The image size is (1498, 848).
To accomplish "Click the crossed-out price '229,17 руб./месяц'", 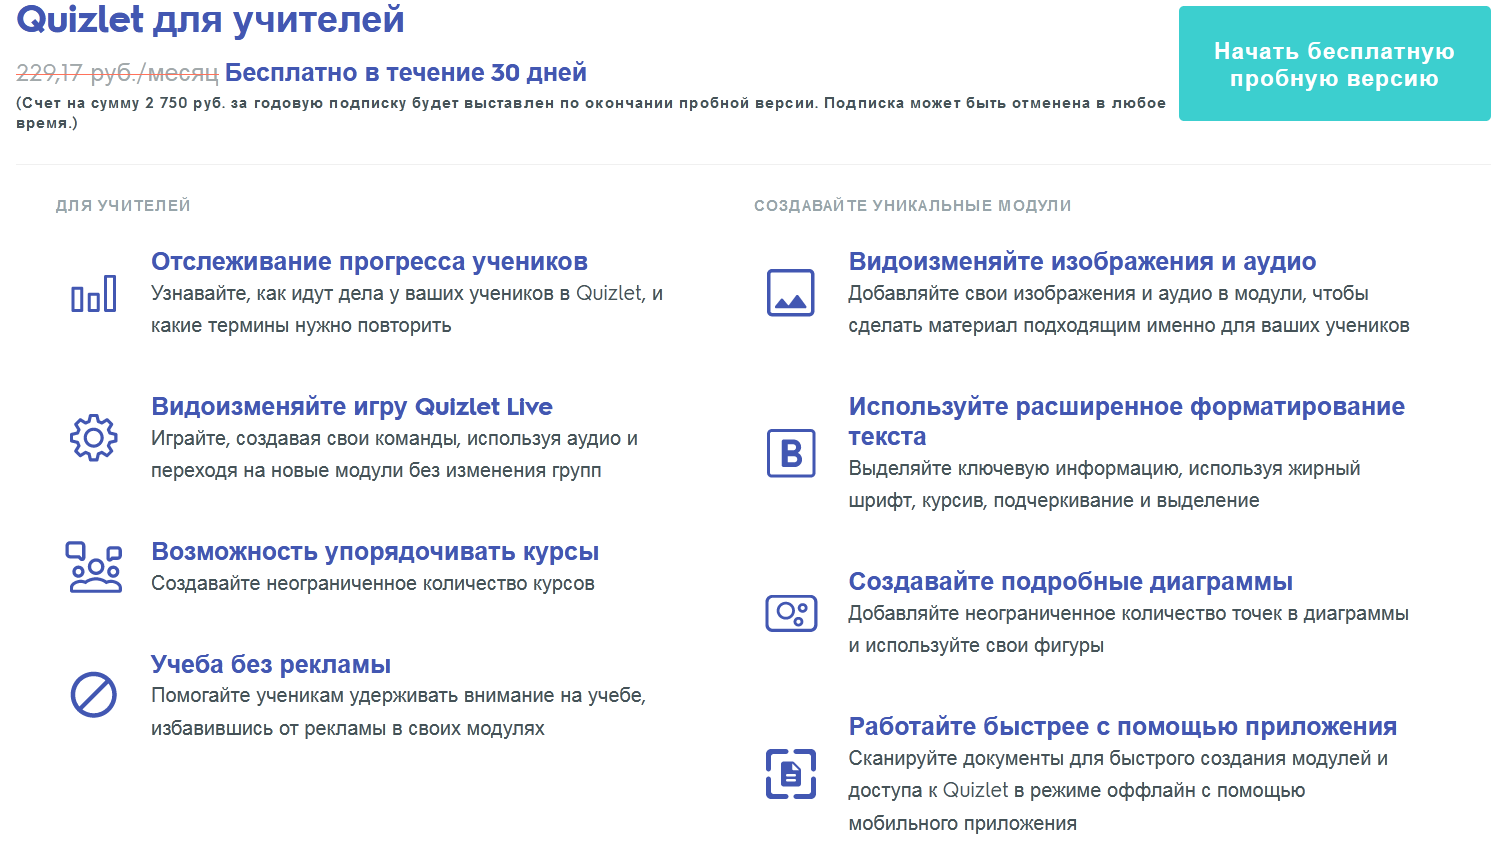I will [117, 73].
